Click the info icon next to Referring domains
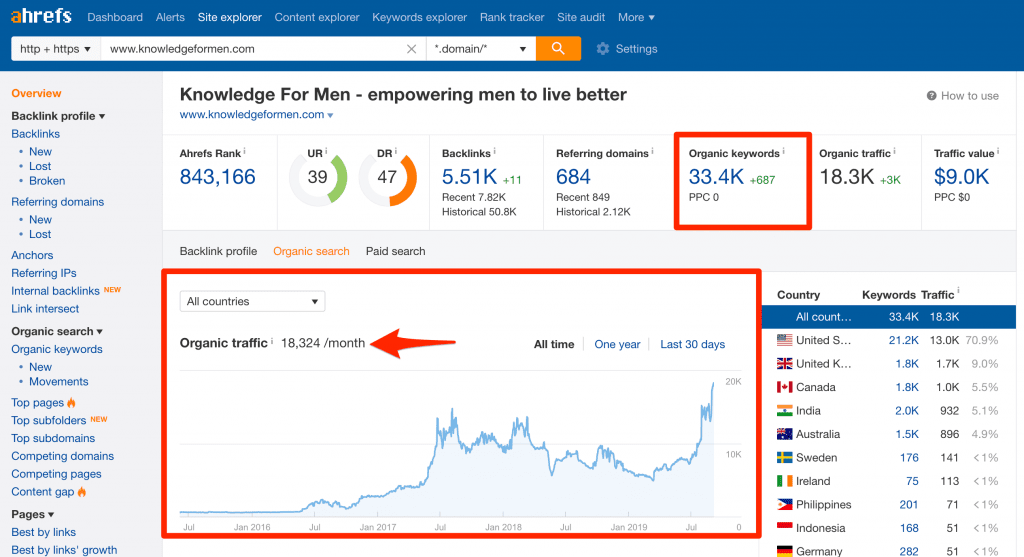Screen dimensions: 1024x557 [x=652, y=151]
